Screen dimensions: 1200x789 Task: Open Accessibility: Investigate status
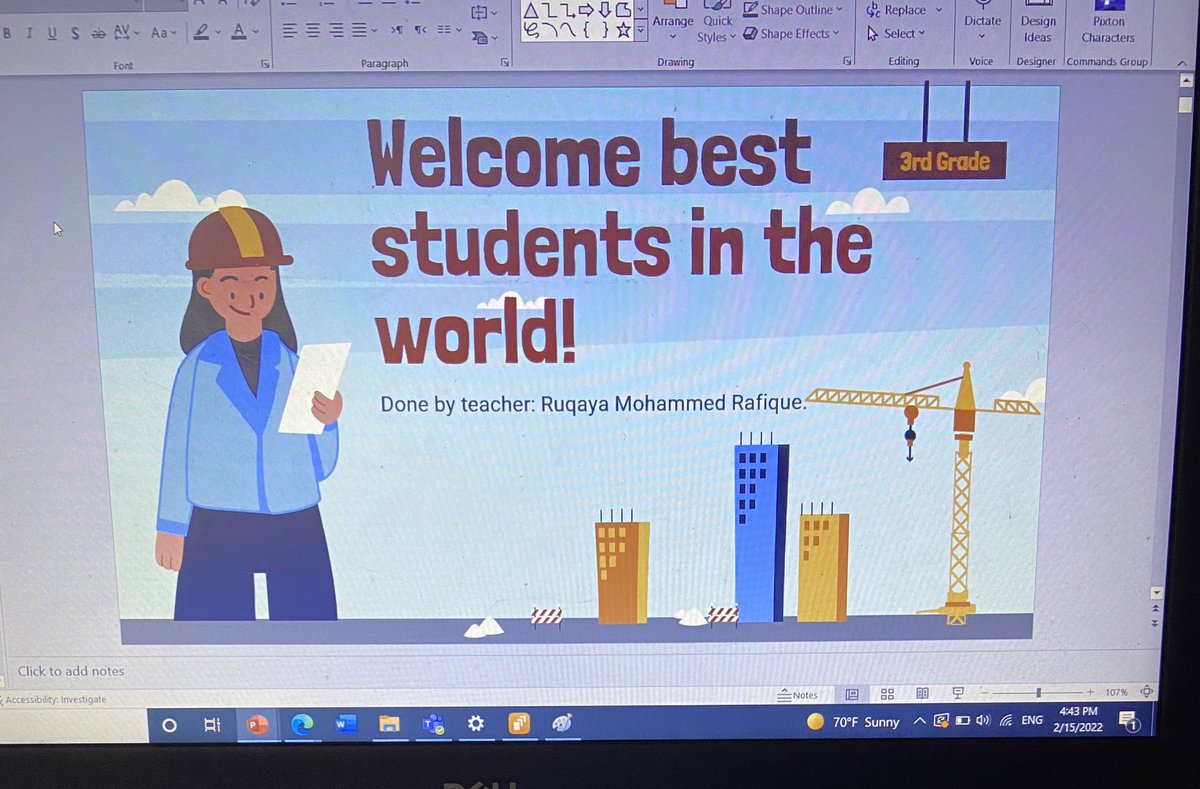tap(55, 699)
